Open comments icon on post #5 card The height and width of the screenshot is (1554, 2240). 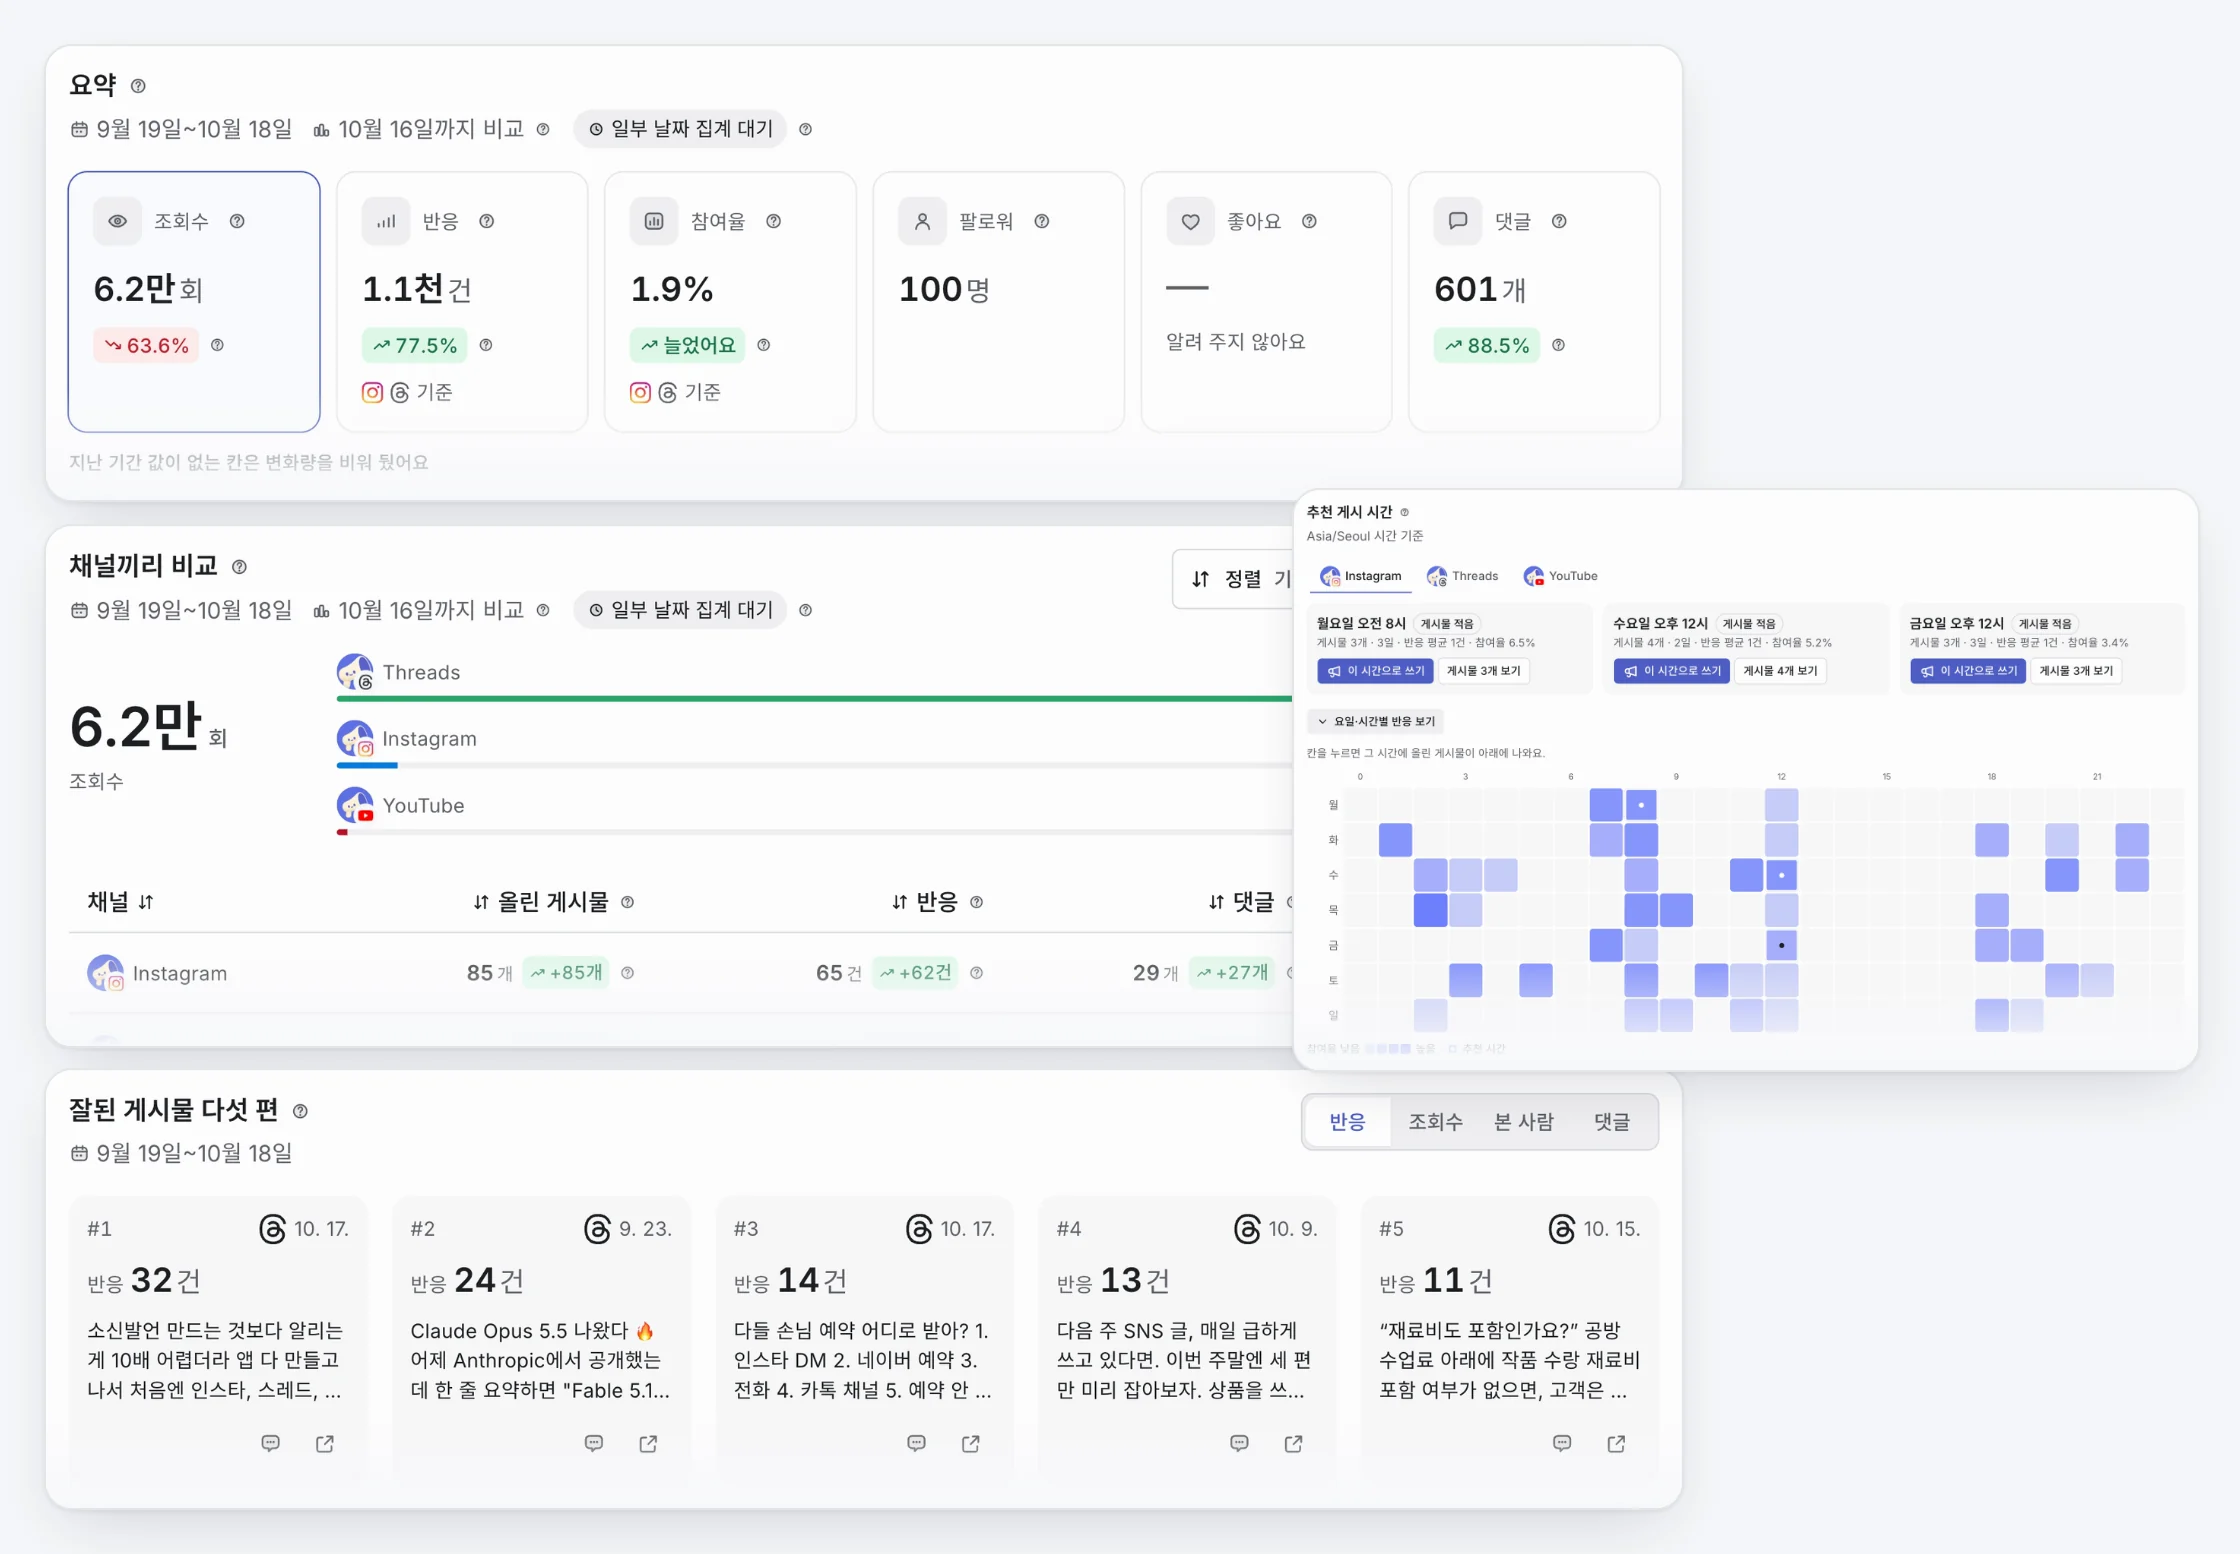pos(1562,1443)
